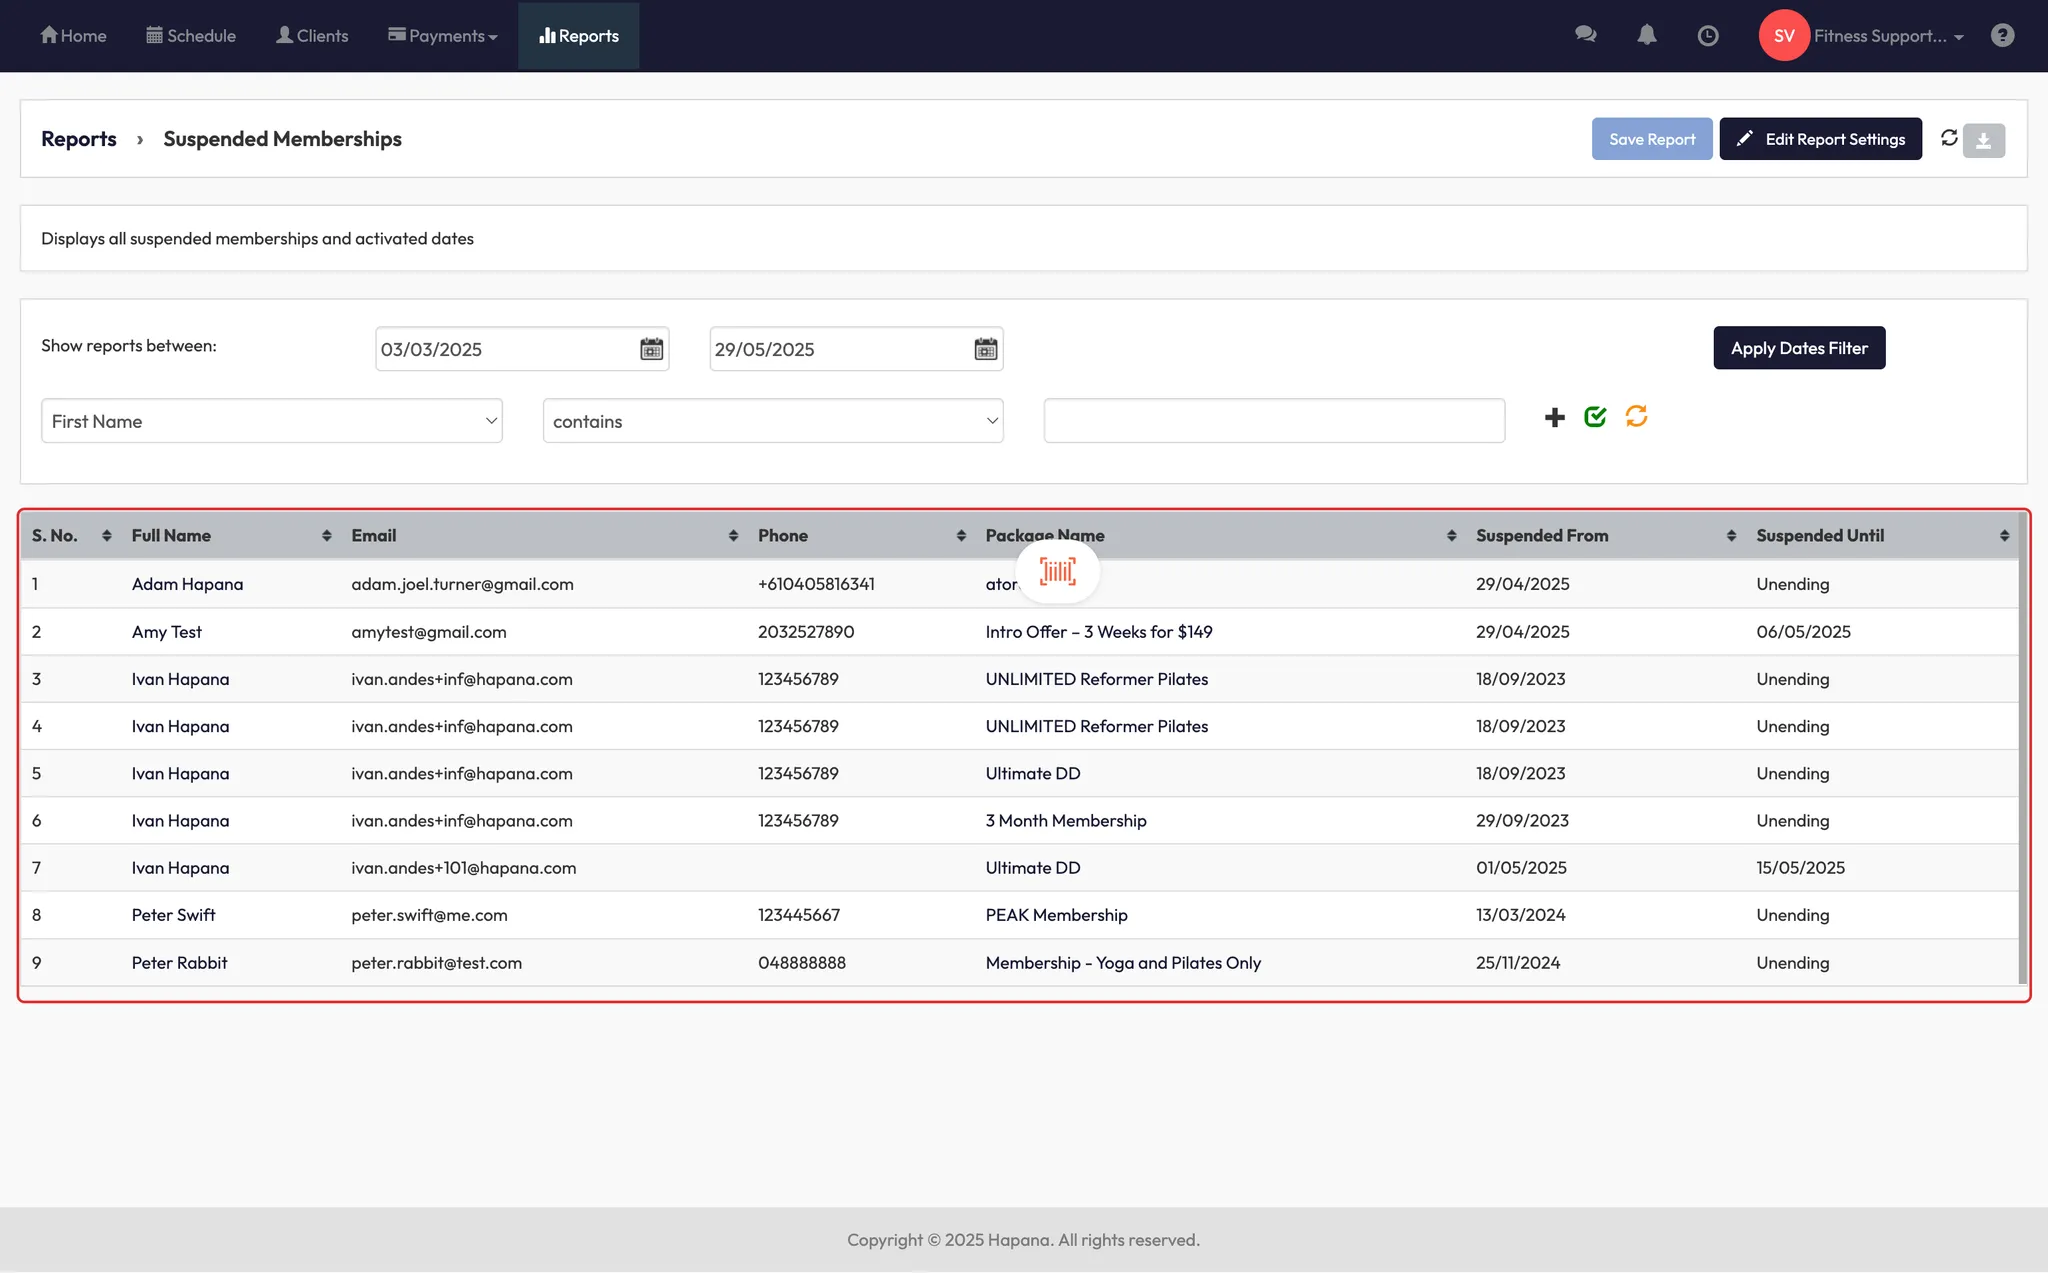This screenshot has height=1273, width=2048.
Task: Reset filters with the orange refresh icon
Action: 1636,416
